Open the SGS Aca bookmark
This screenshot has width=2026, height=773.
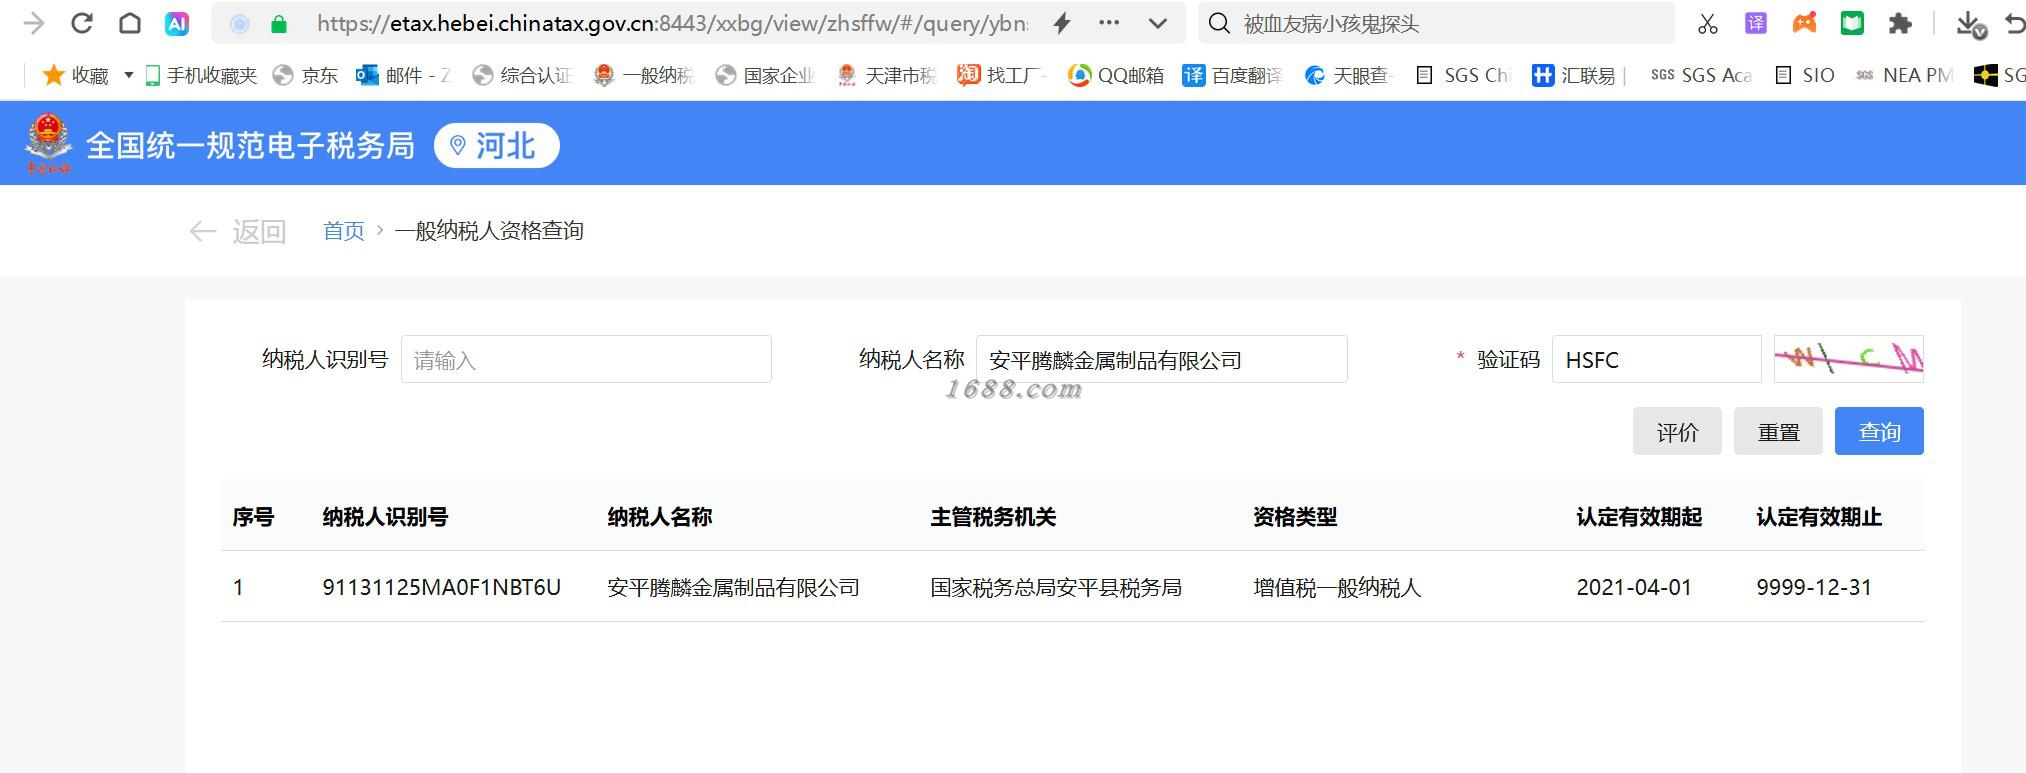pos(1701,75)
